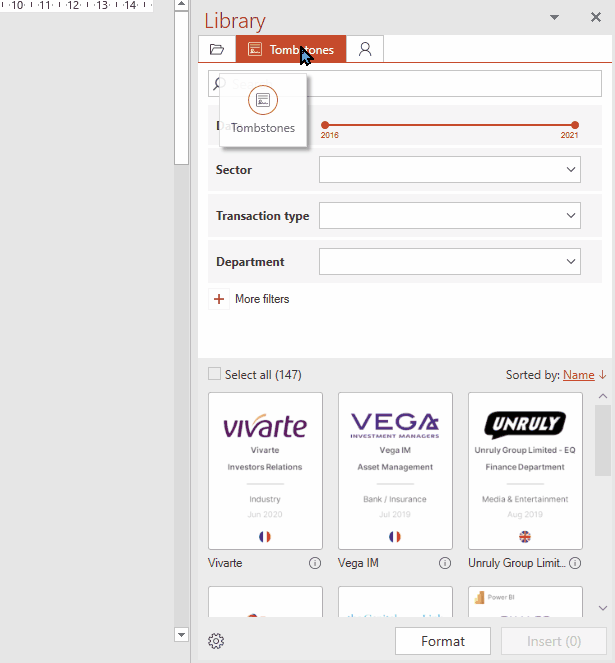Screen dimensions: 615x663
Task: Click the search magnifier icon
Action: click(x=217, y=83)
